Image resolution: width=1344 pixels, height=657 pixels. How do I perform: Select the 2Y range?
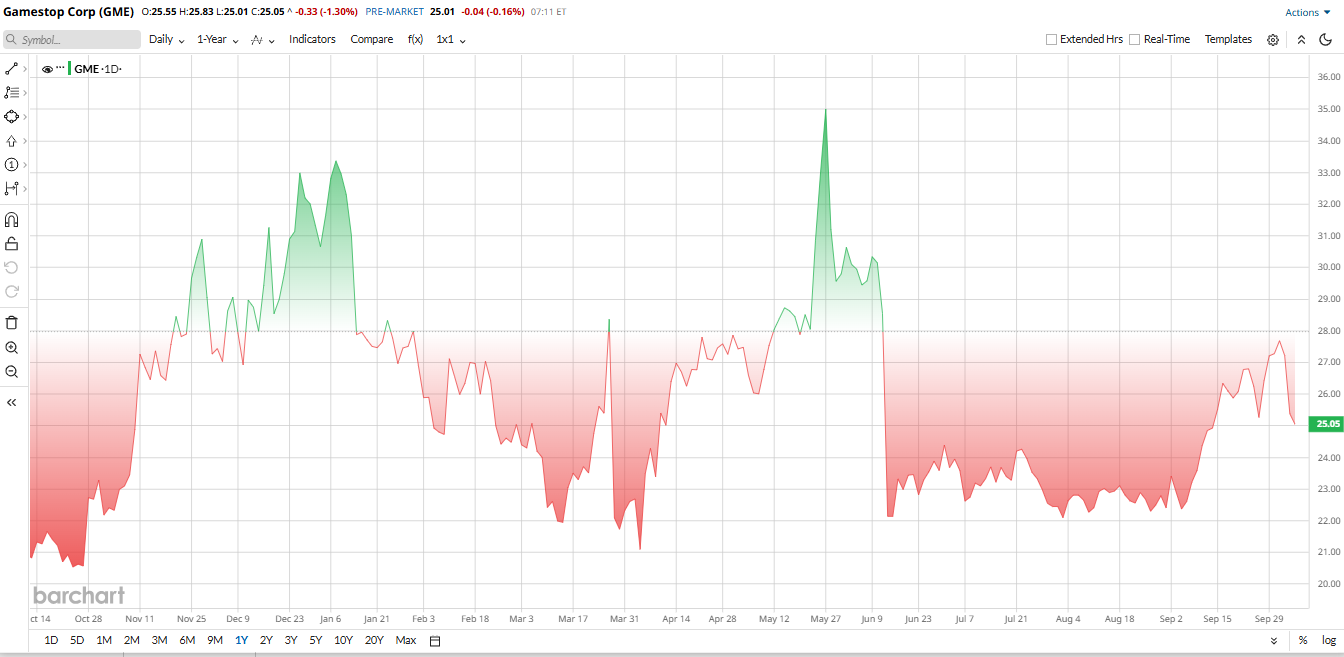[266, 640]
